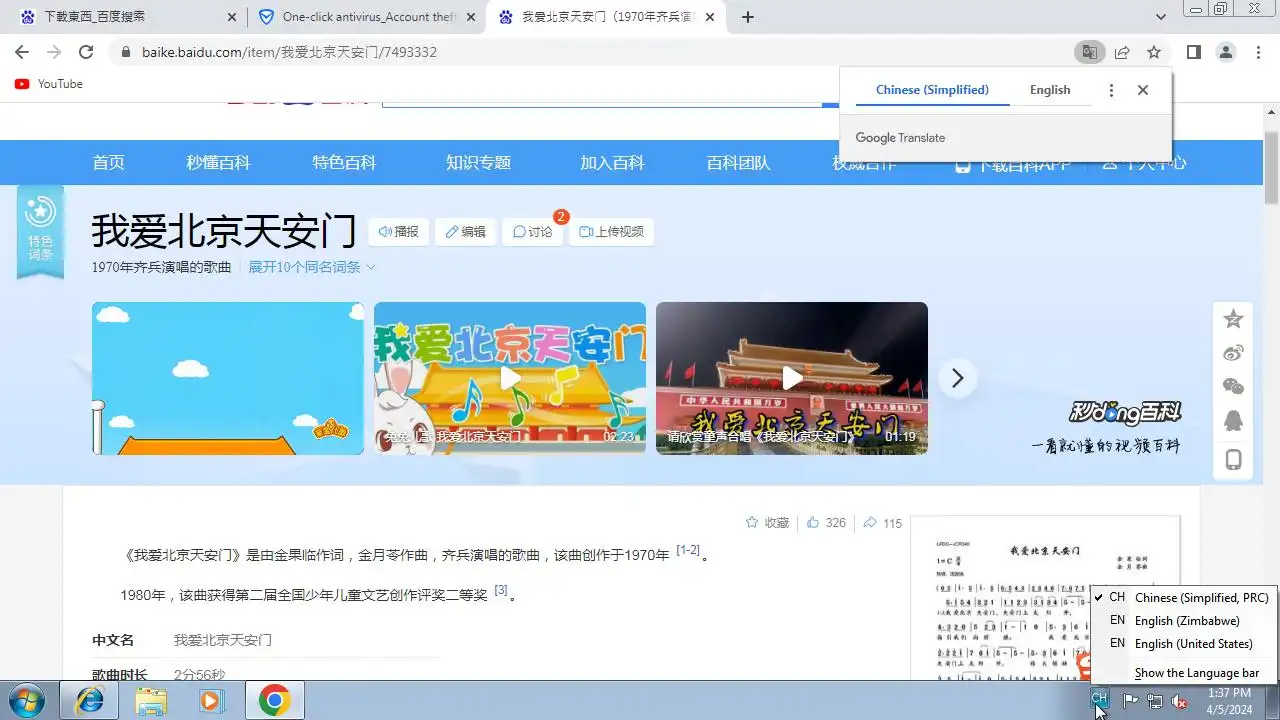Open 知识专题 navigation item
Screen dimensions: 1280x720
478,163
